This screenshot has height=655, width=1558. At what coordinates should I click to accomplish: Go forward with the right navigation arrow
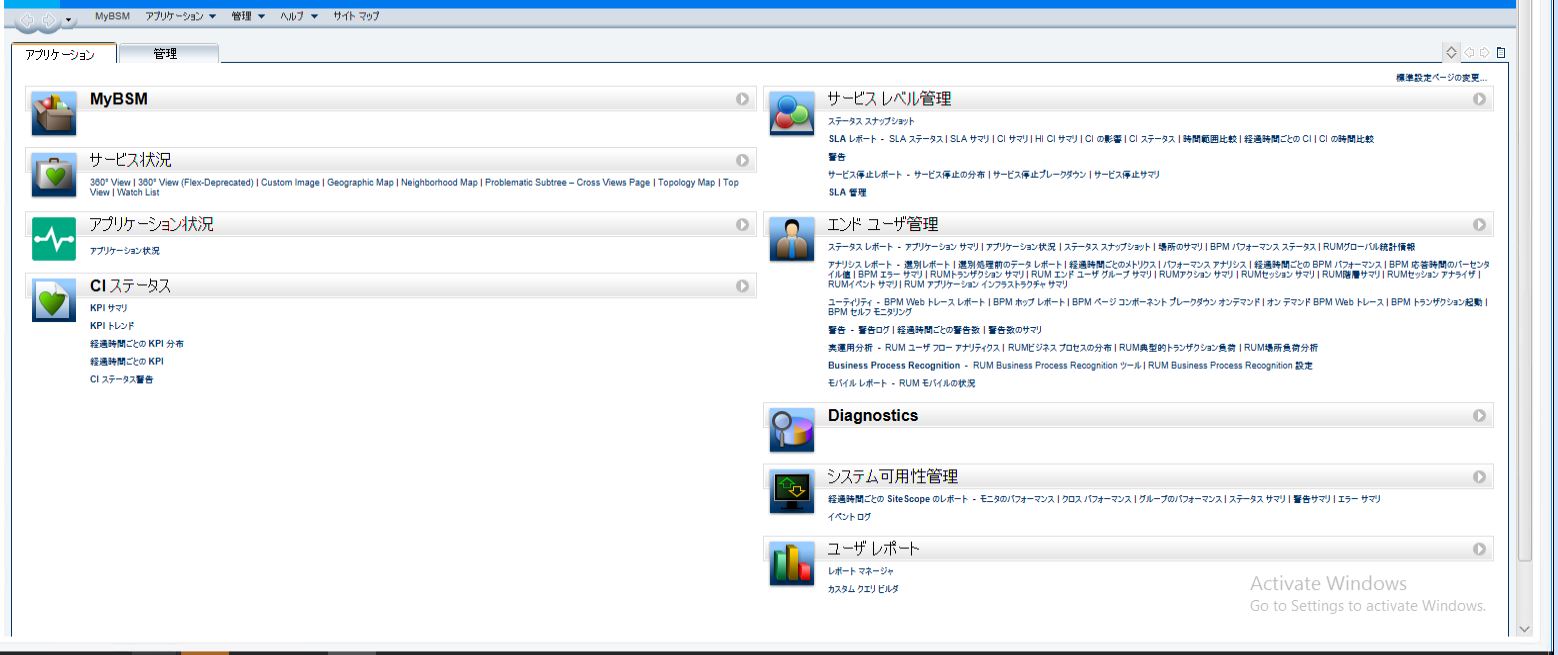48,19
